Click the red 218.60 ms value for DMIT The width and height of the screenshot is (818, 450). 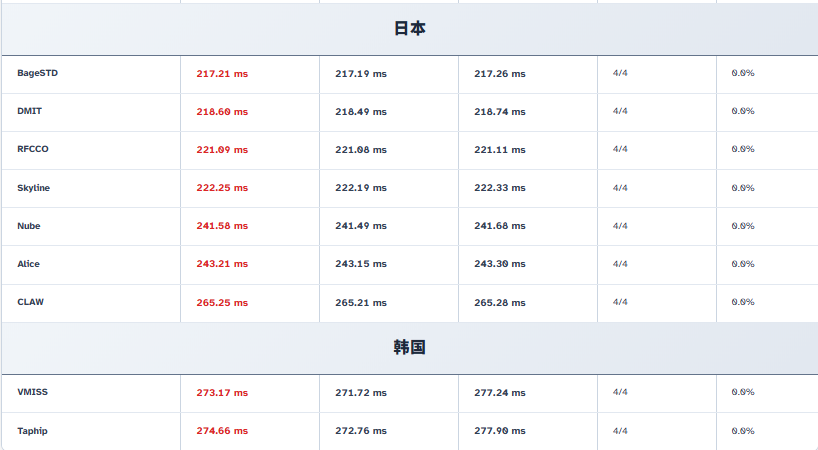[222, 112]
